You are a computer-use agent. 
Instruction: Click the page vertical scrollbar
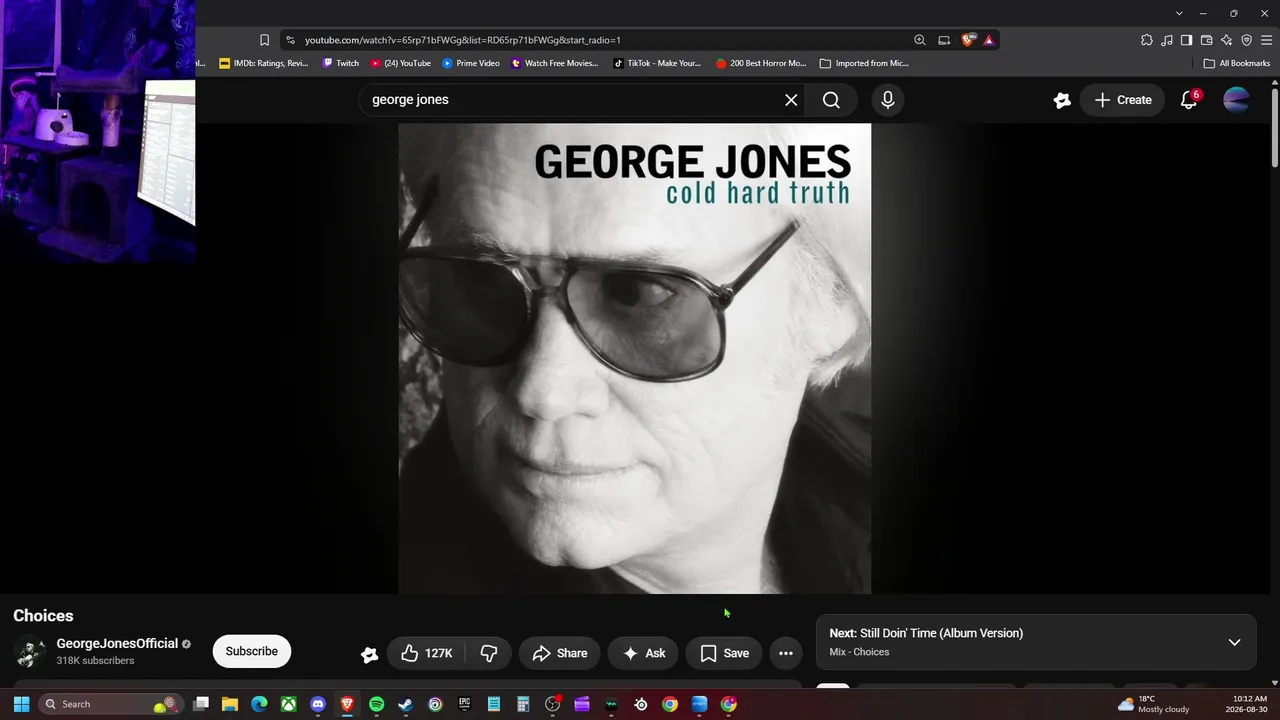click(1274, 130)
